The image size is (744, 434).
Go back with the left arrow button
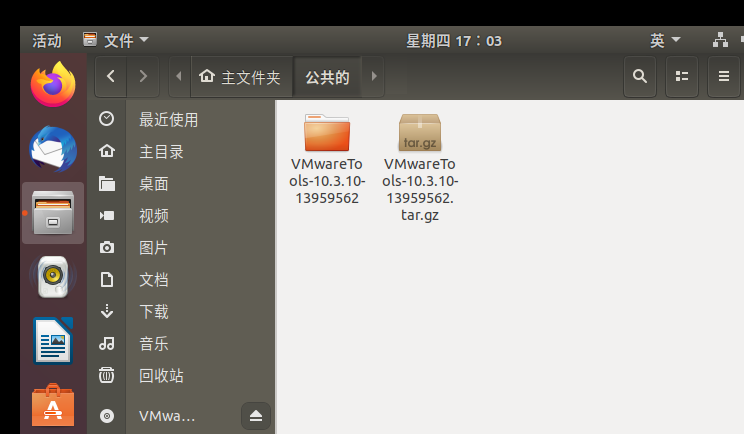click(111, 76)
